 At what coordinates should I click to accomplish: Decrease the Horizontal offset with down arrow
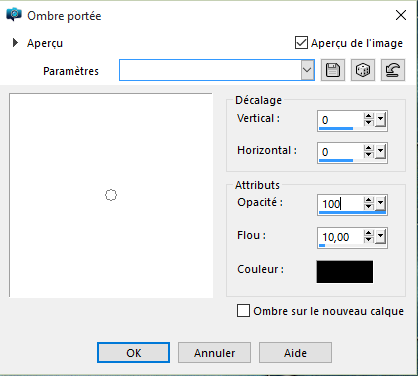click(368, 155)
